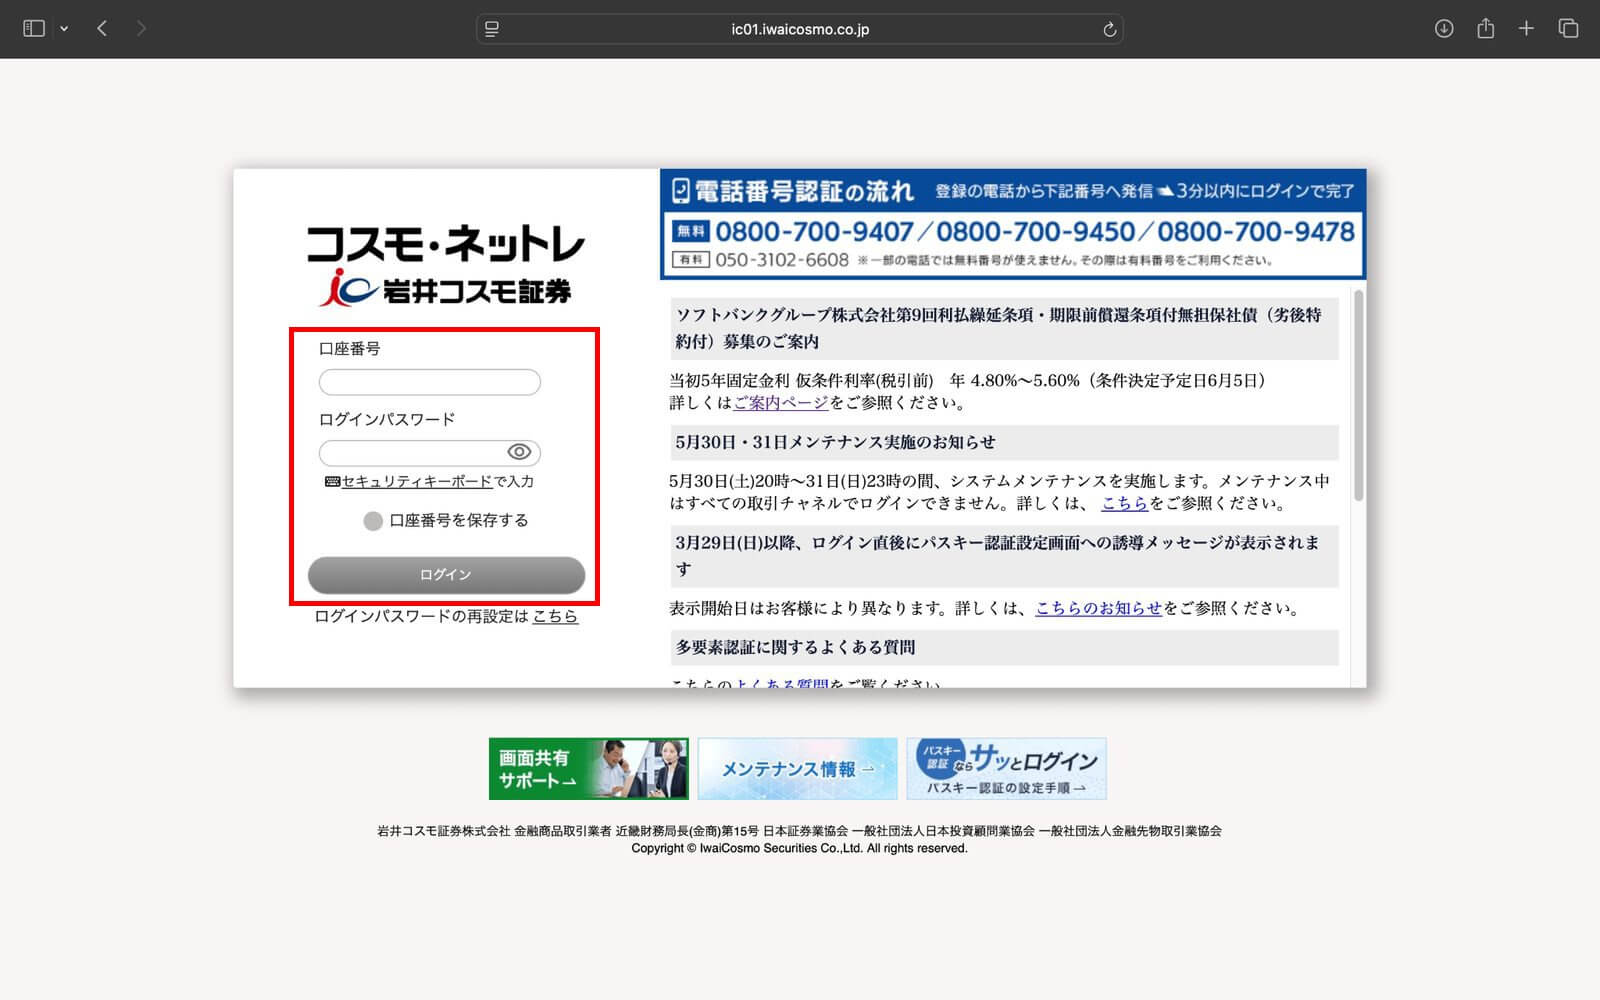Open the メンテナンス情報 banner
This screenshot has height=1000, width=1600.
(x=797, y=769)
